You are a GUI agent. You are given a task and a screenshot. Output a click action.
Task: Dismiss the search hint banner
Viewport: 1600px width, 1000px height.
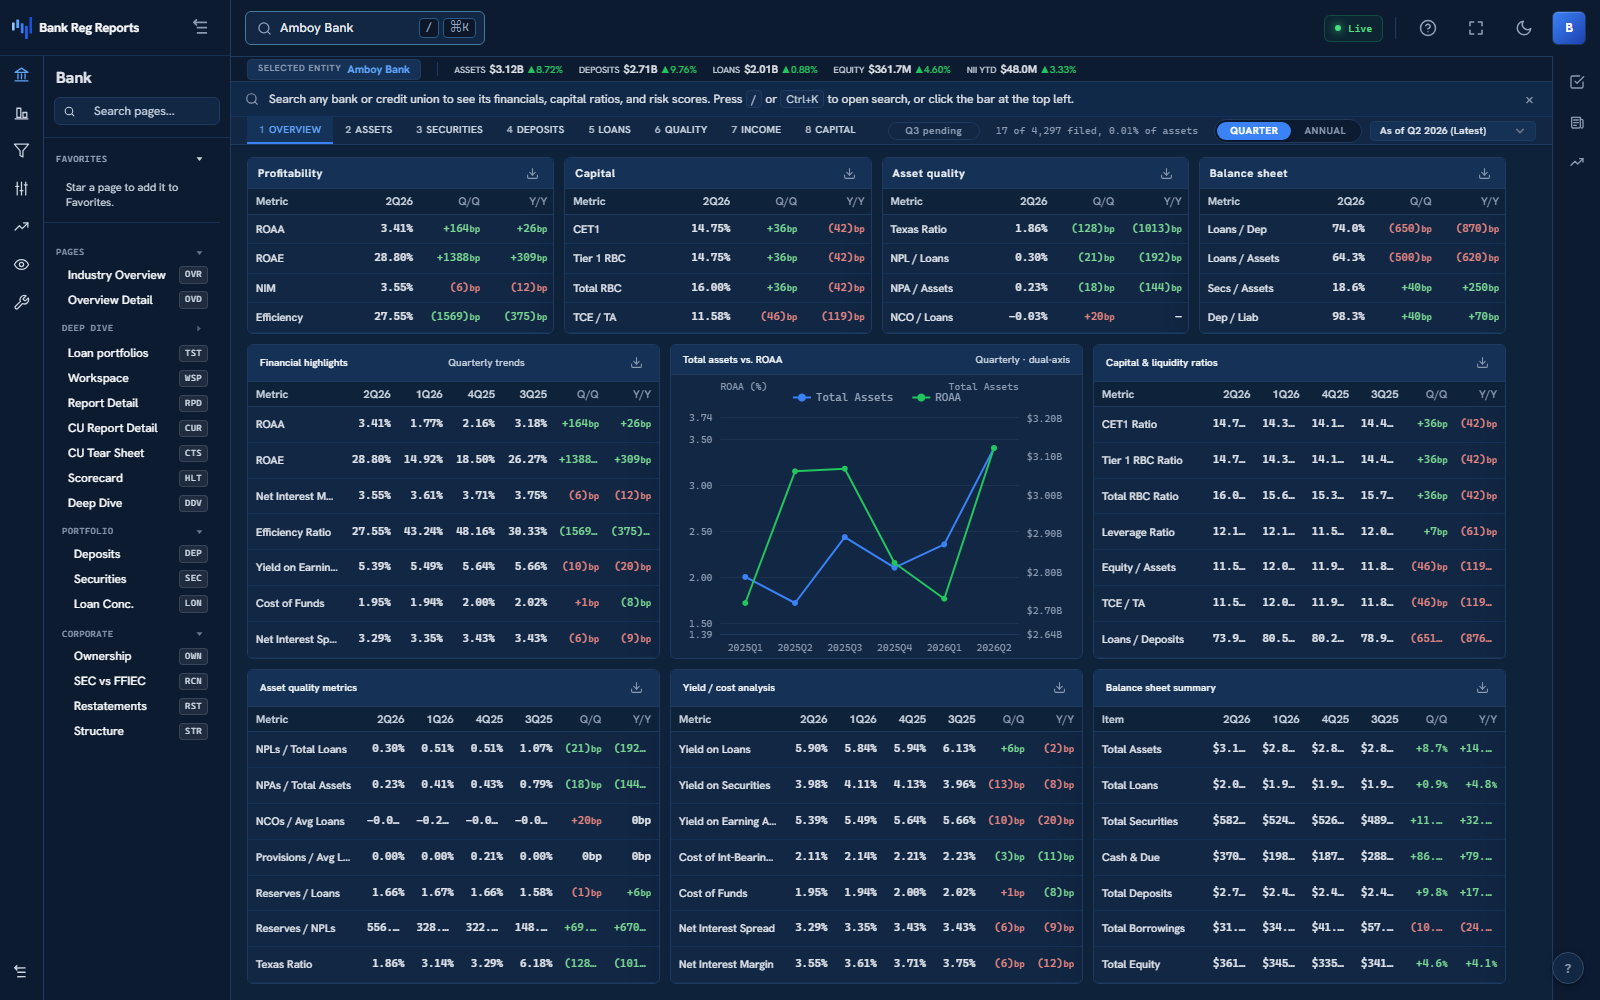[x=1529, y=100]
